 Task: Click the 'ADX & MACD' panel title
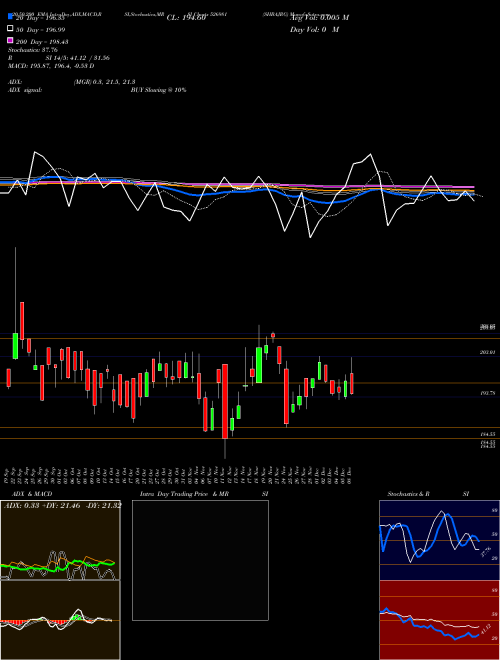[x=32, y=494]
